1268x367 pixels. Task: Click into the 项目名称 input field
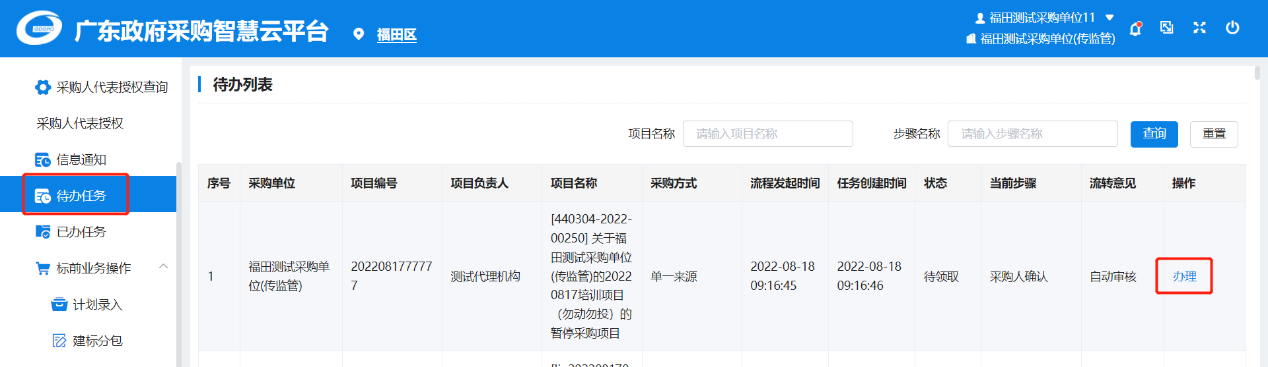768,133
